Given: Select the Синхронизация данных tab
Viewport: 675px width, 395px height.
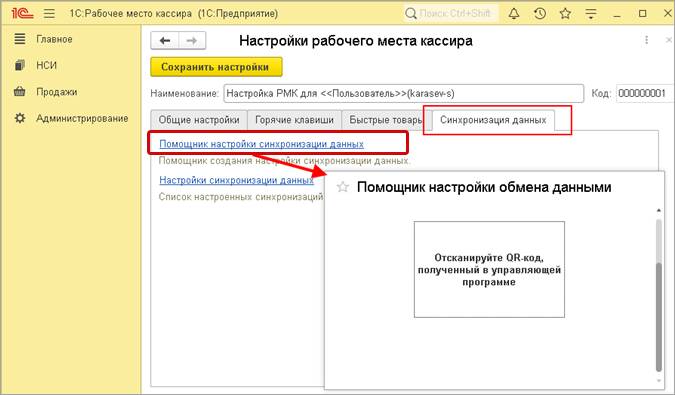Looking at the screenshot, I should point(493,120).
